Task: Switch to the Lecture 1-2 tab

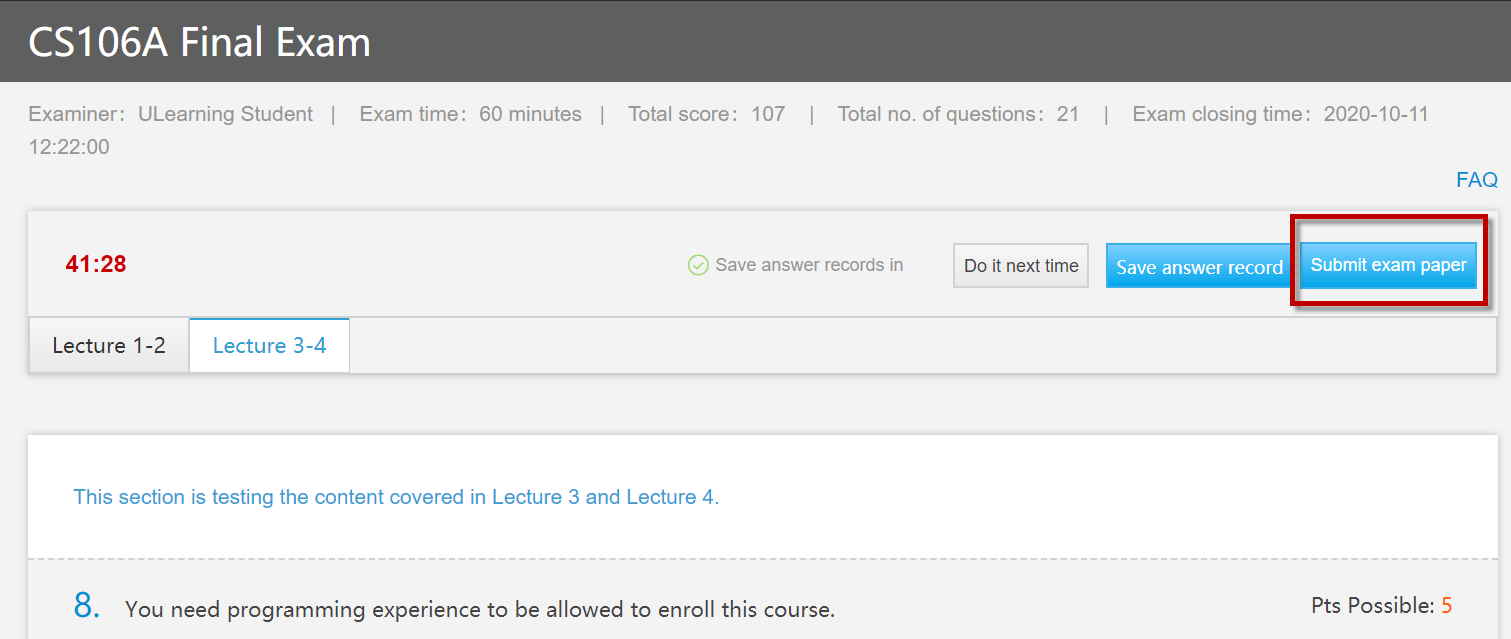Action: [x=109, y=346]
